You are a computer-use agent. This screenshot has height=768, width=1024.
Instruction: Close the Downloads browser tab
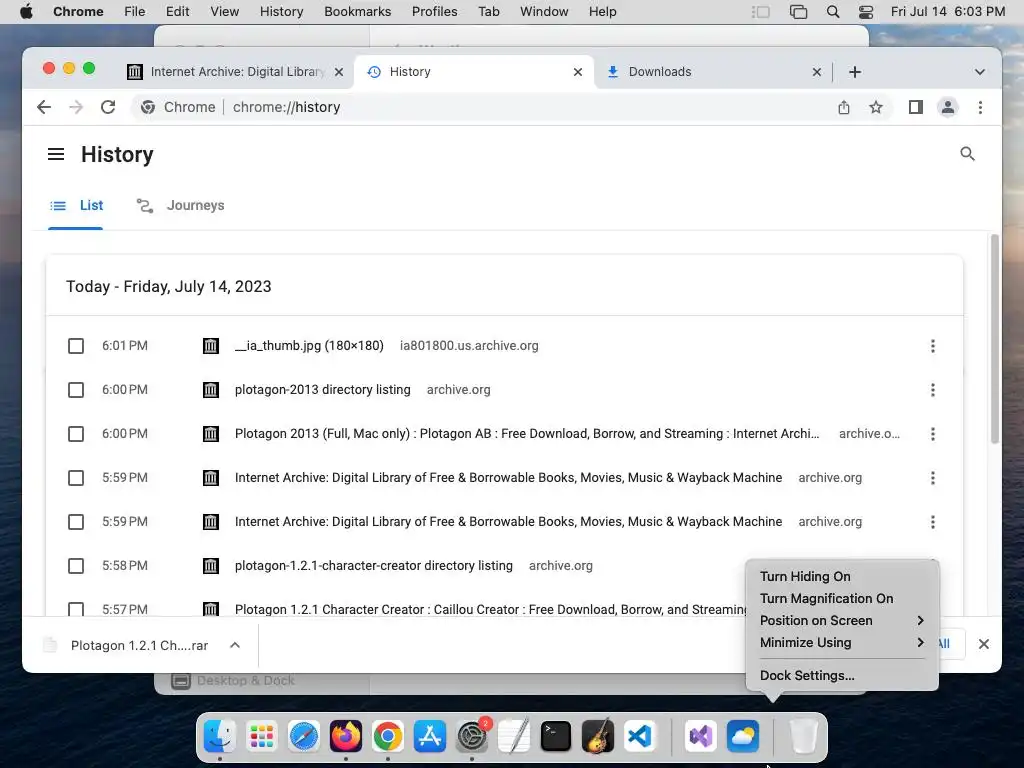tap(817, 72)
